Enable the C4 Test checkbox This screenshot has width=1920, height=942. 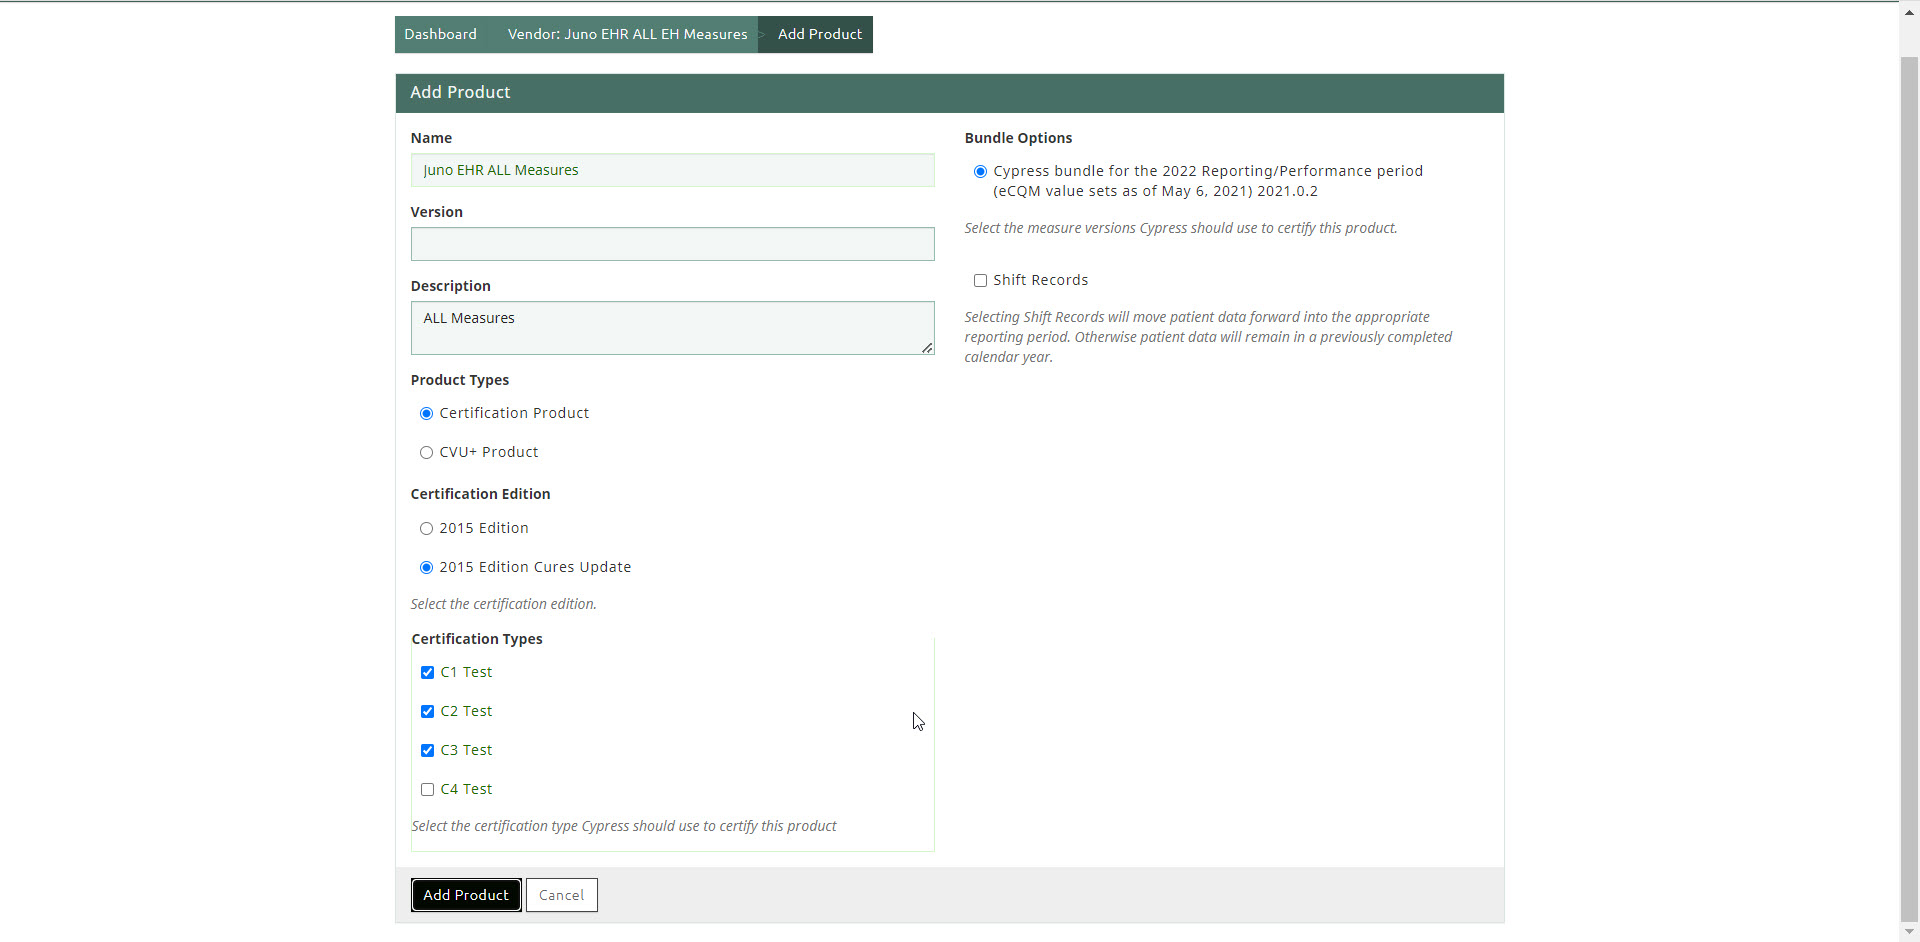point(428,790)
